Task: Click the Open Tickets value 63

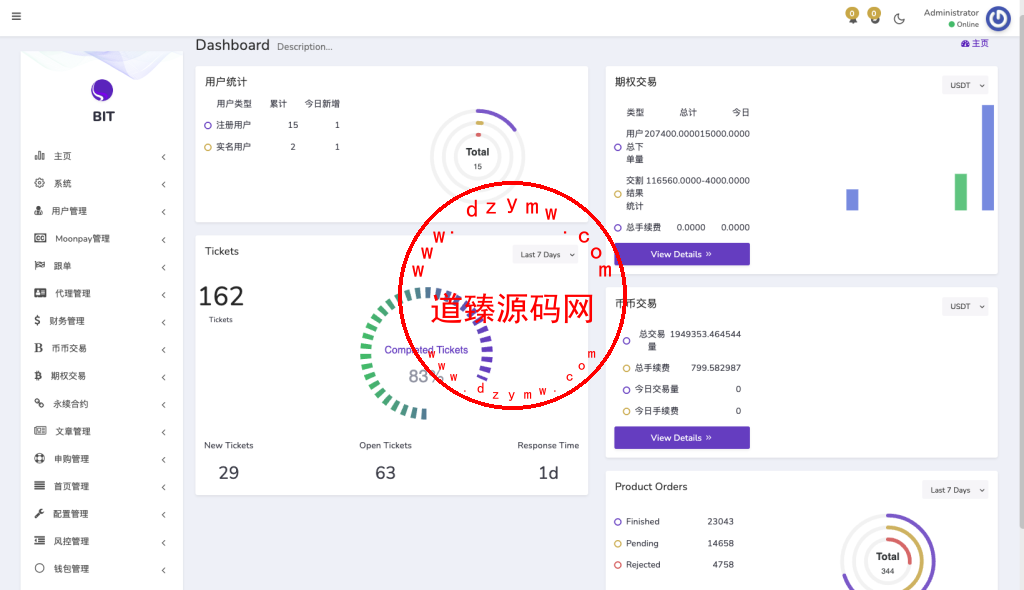Action: coord(385,472)
